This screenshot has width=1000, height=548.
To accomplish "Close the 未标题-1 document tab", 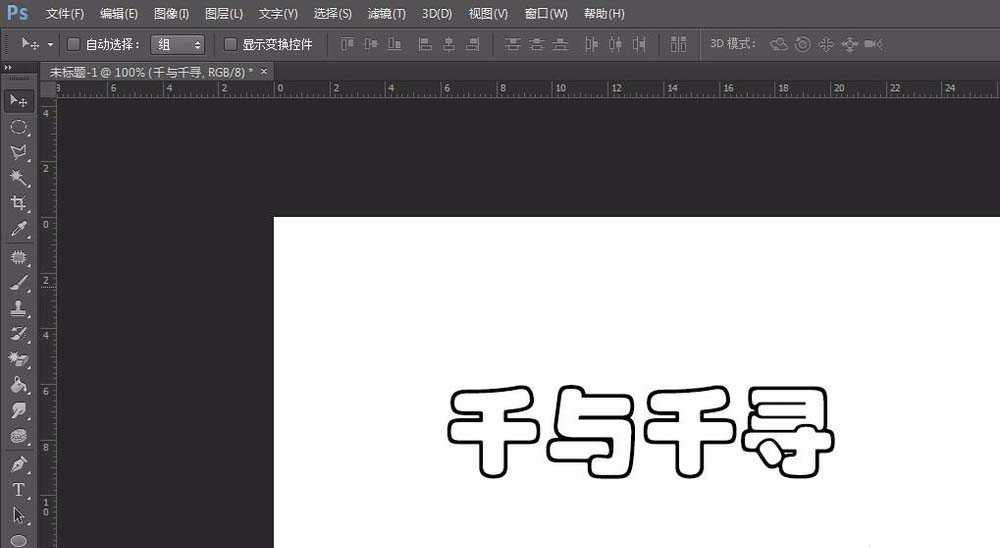I will tap(264, 71).
